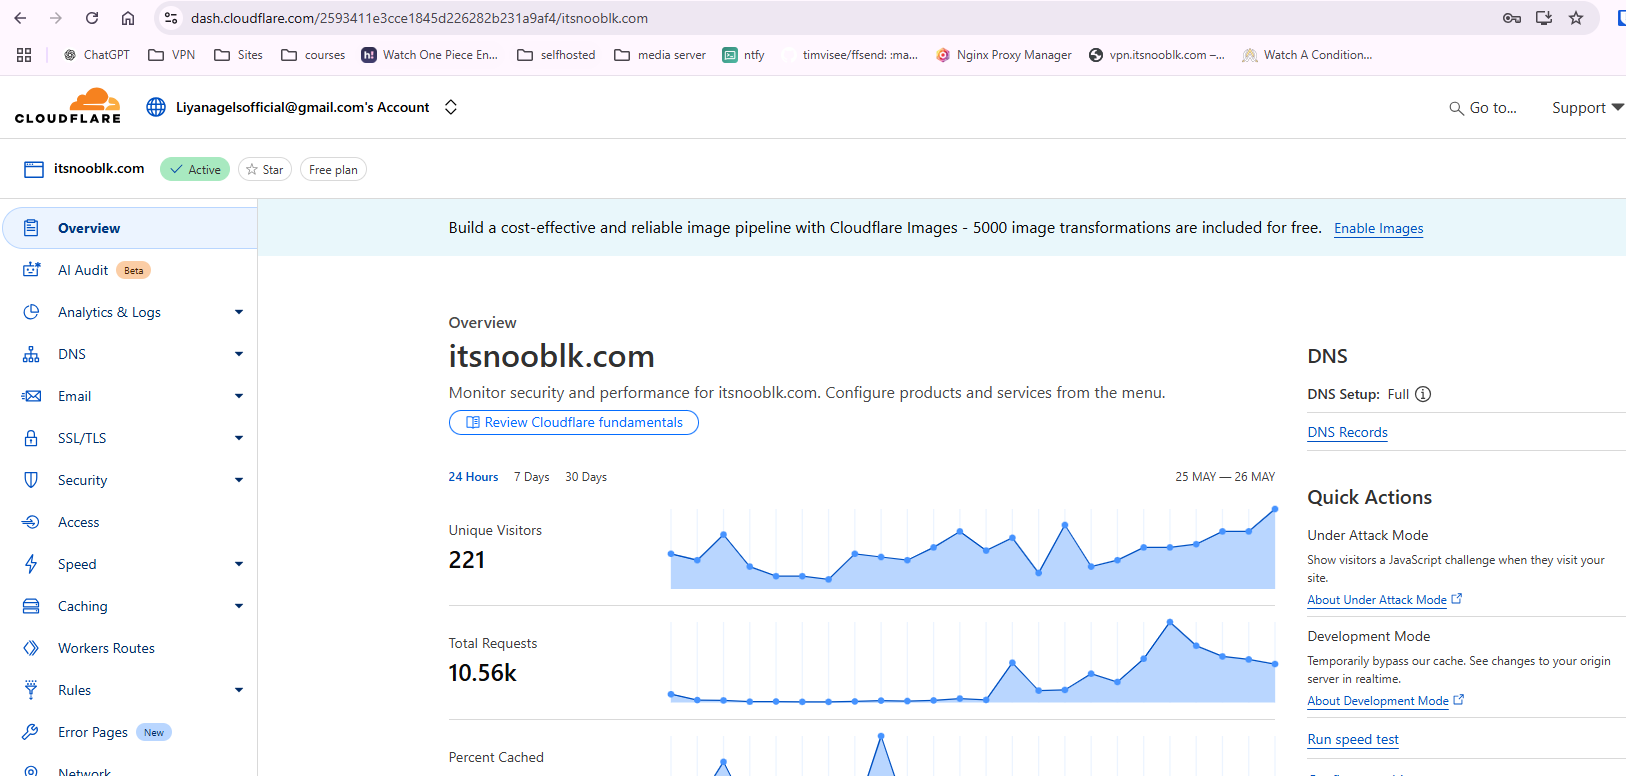Expand the SSL/TLS sidebar section arrow

pyautogui.click(x=239, y=438)
